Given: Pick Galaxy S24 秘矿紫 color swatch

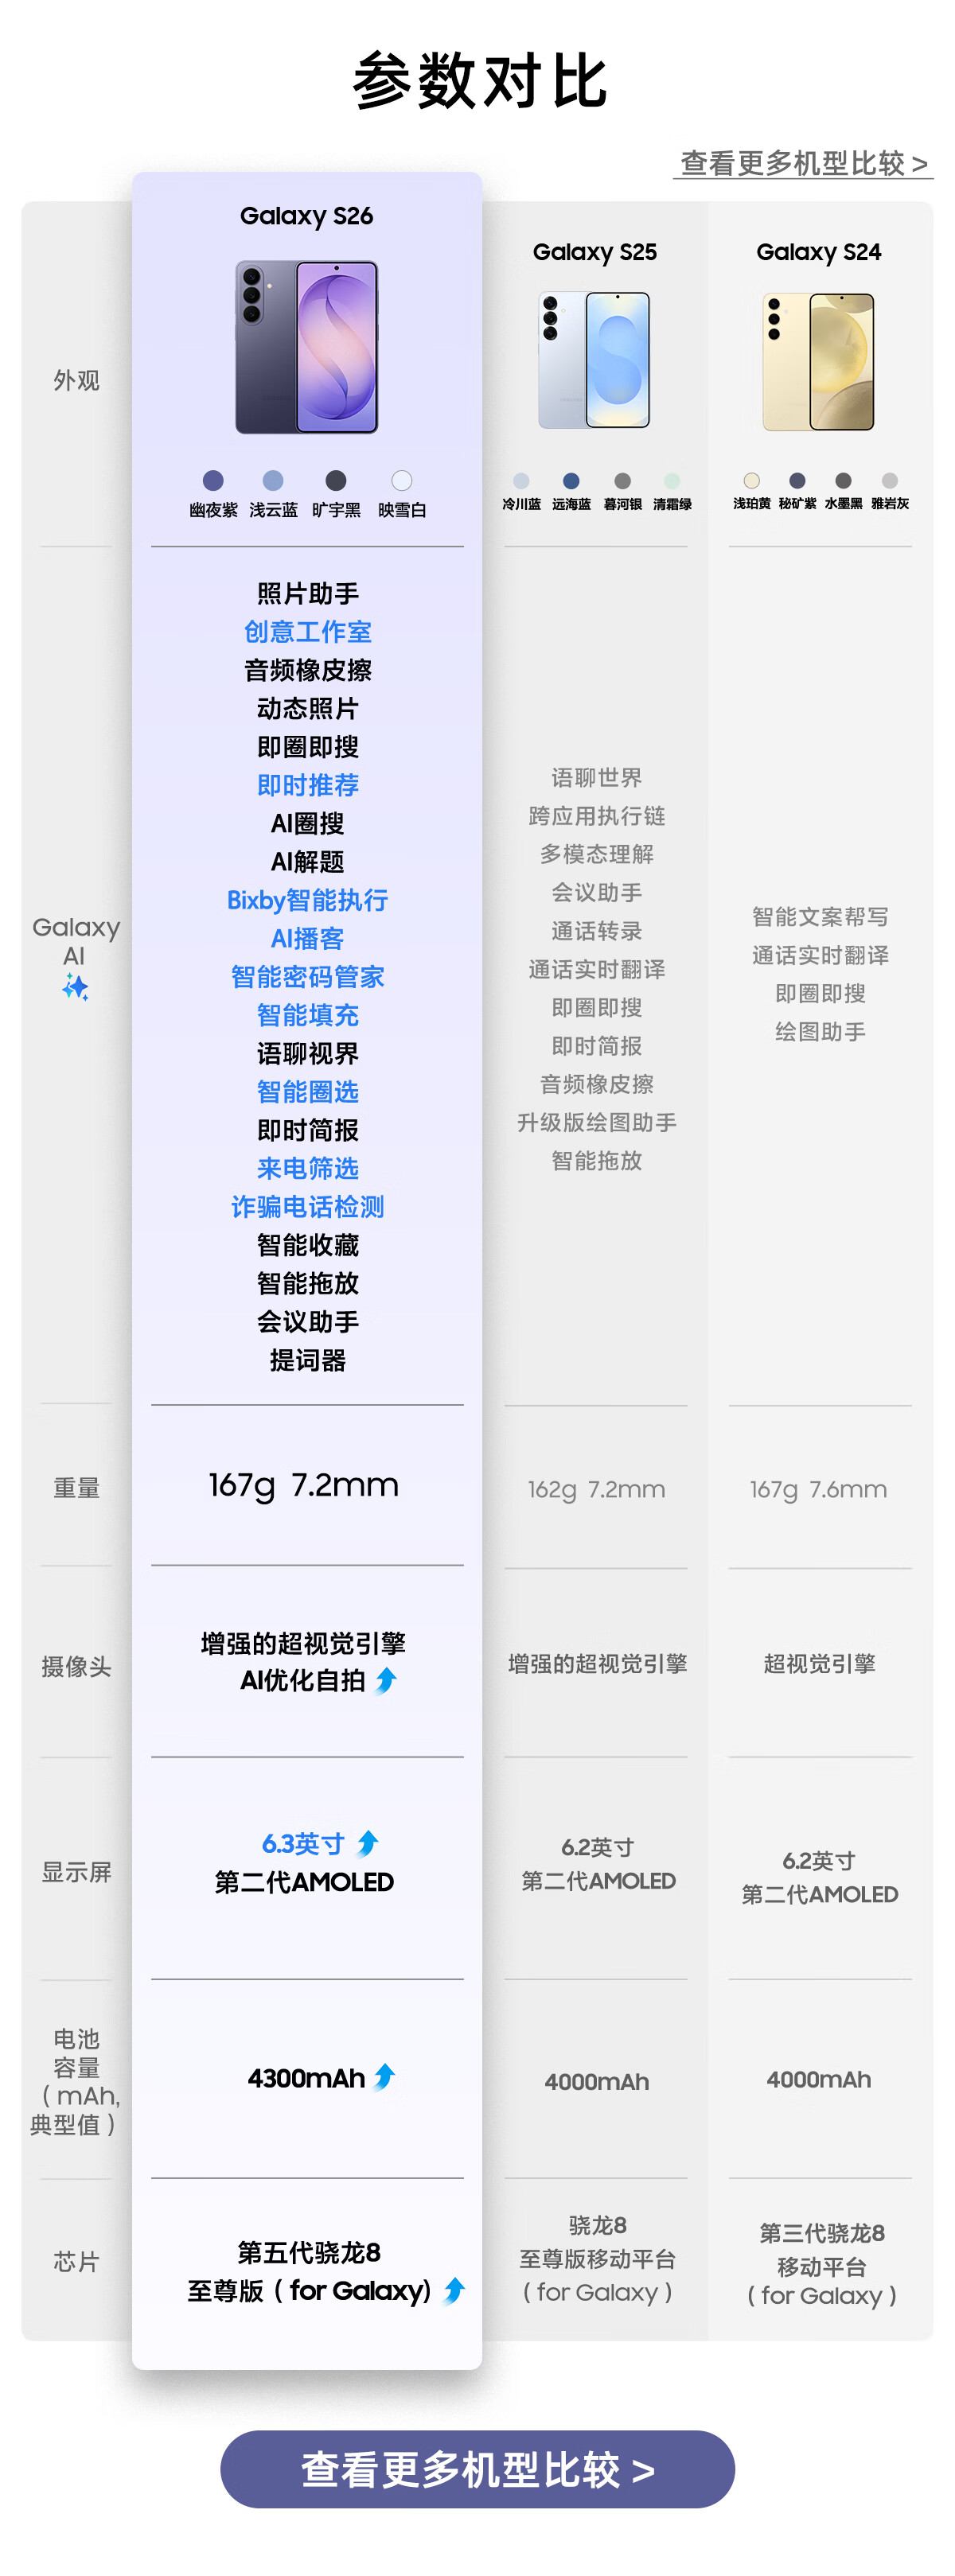Looking at the screenshot, I should click(x=797, y=481).
